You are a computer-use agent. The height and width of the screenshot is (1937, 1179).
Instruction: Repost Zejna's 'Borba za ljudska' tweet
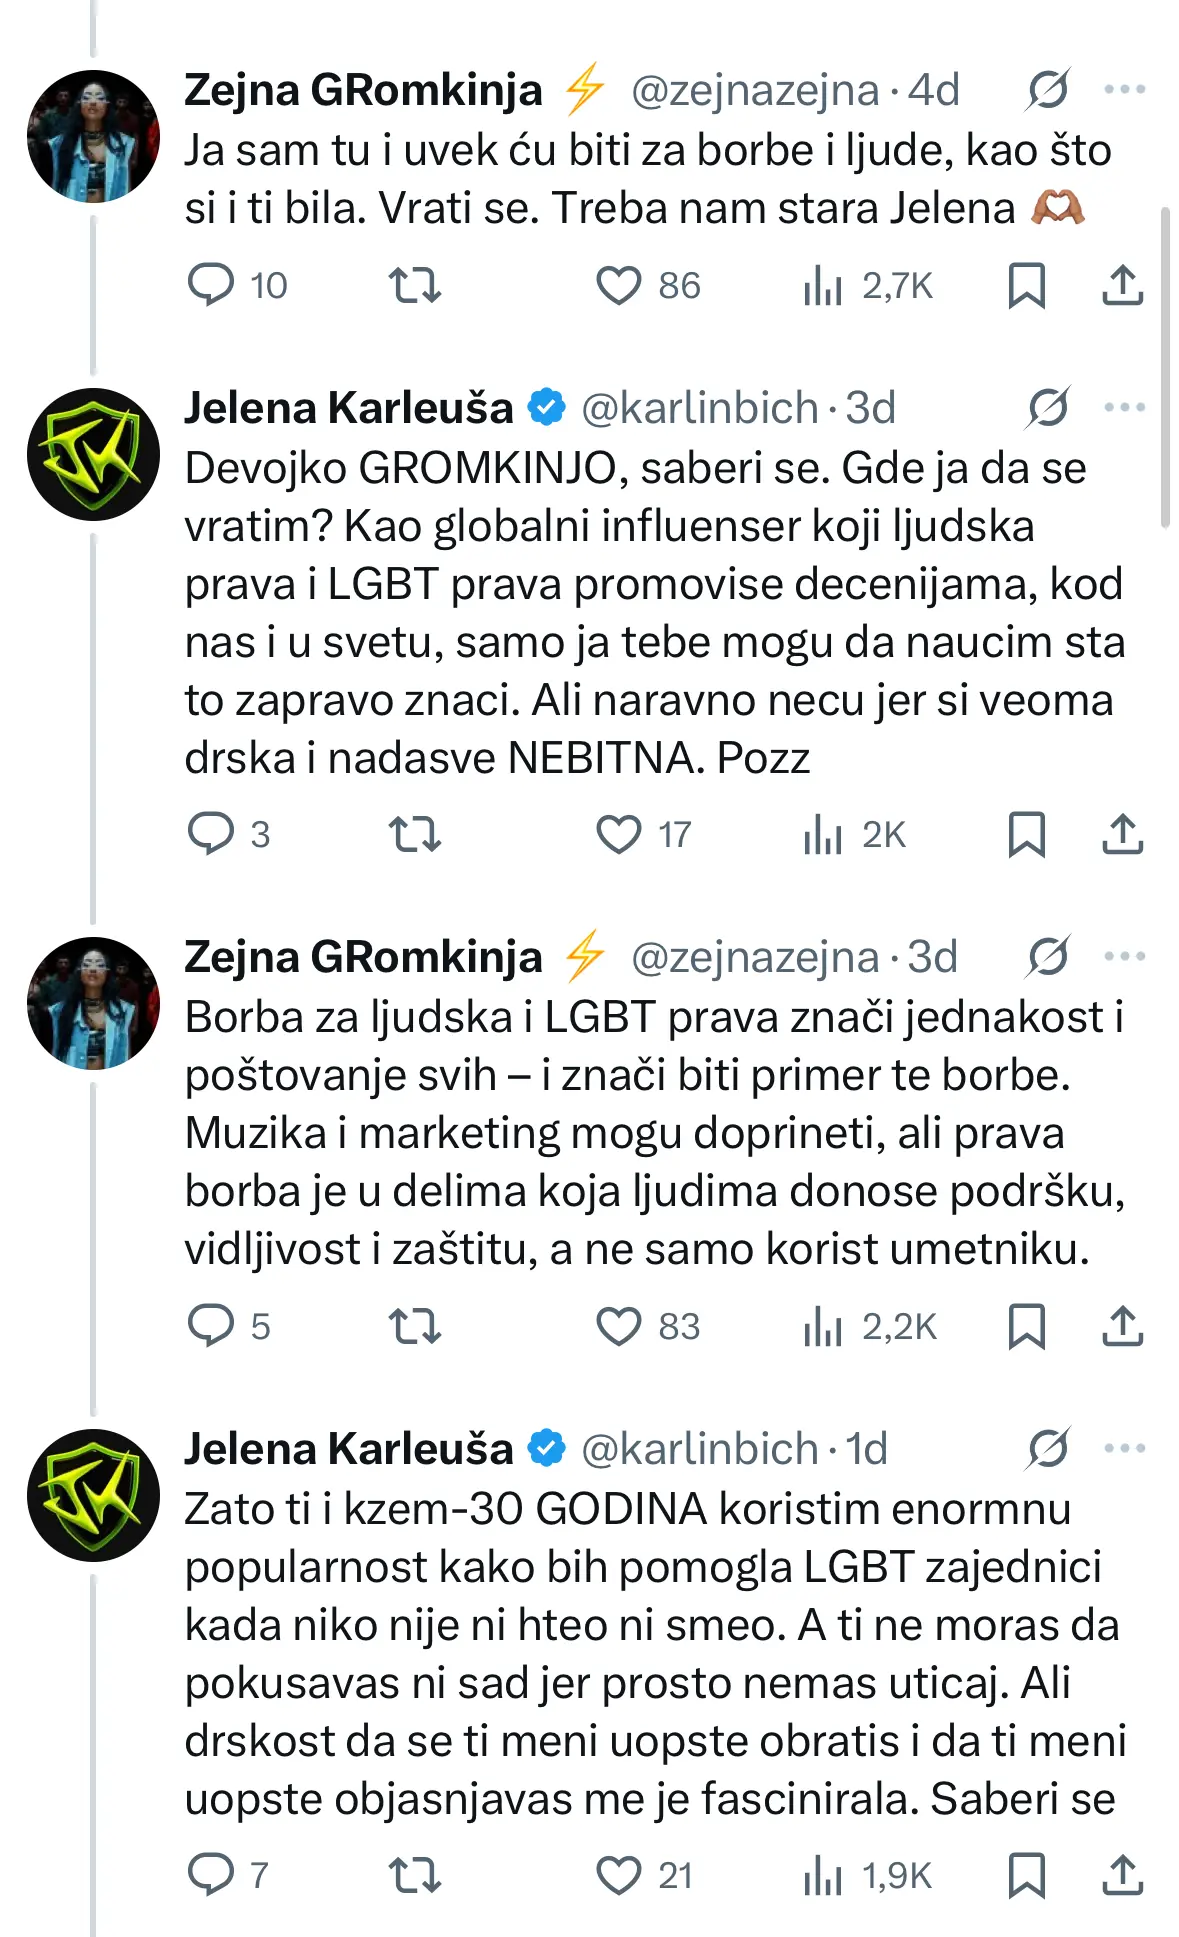[x=414, y=1327]
